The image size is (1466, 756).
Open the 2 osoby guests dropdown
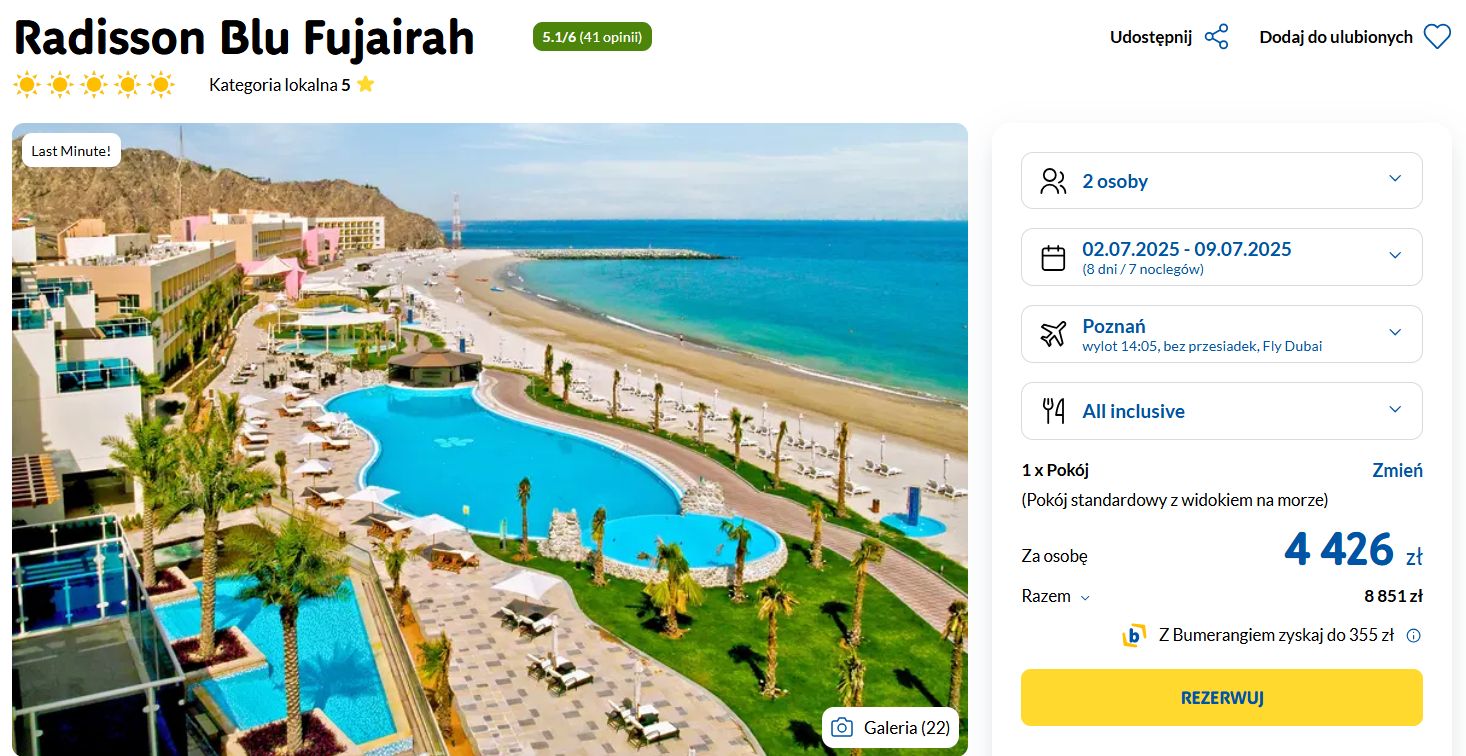point(1221,181)
